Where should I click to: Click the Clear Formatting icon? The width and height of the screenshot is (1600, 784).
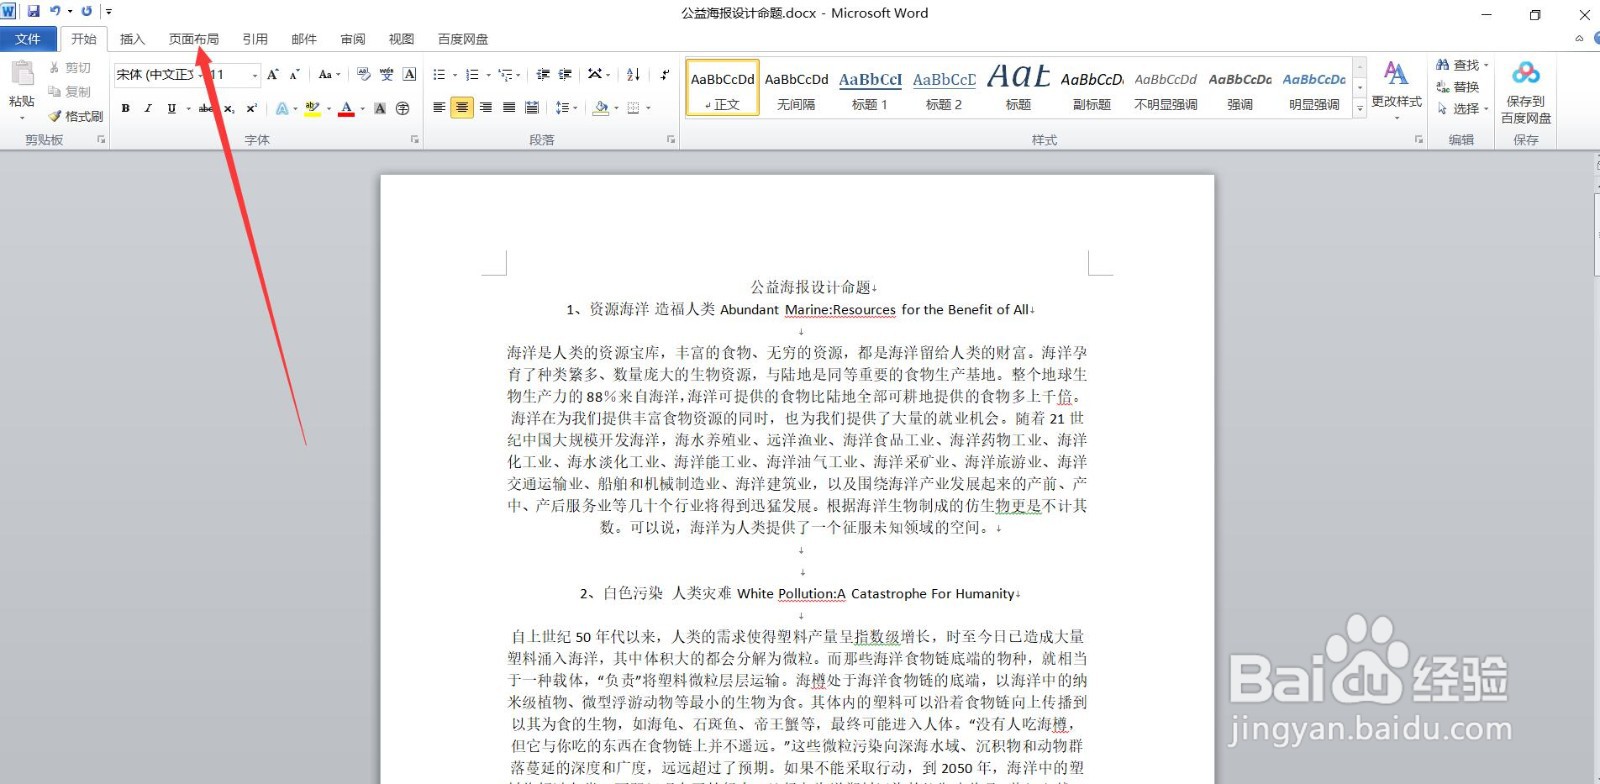pyautogui.click(x=363, y=75)
